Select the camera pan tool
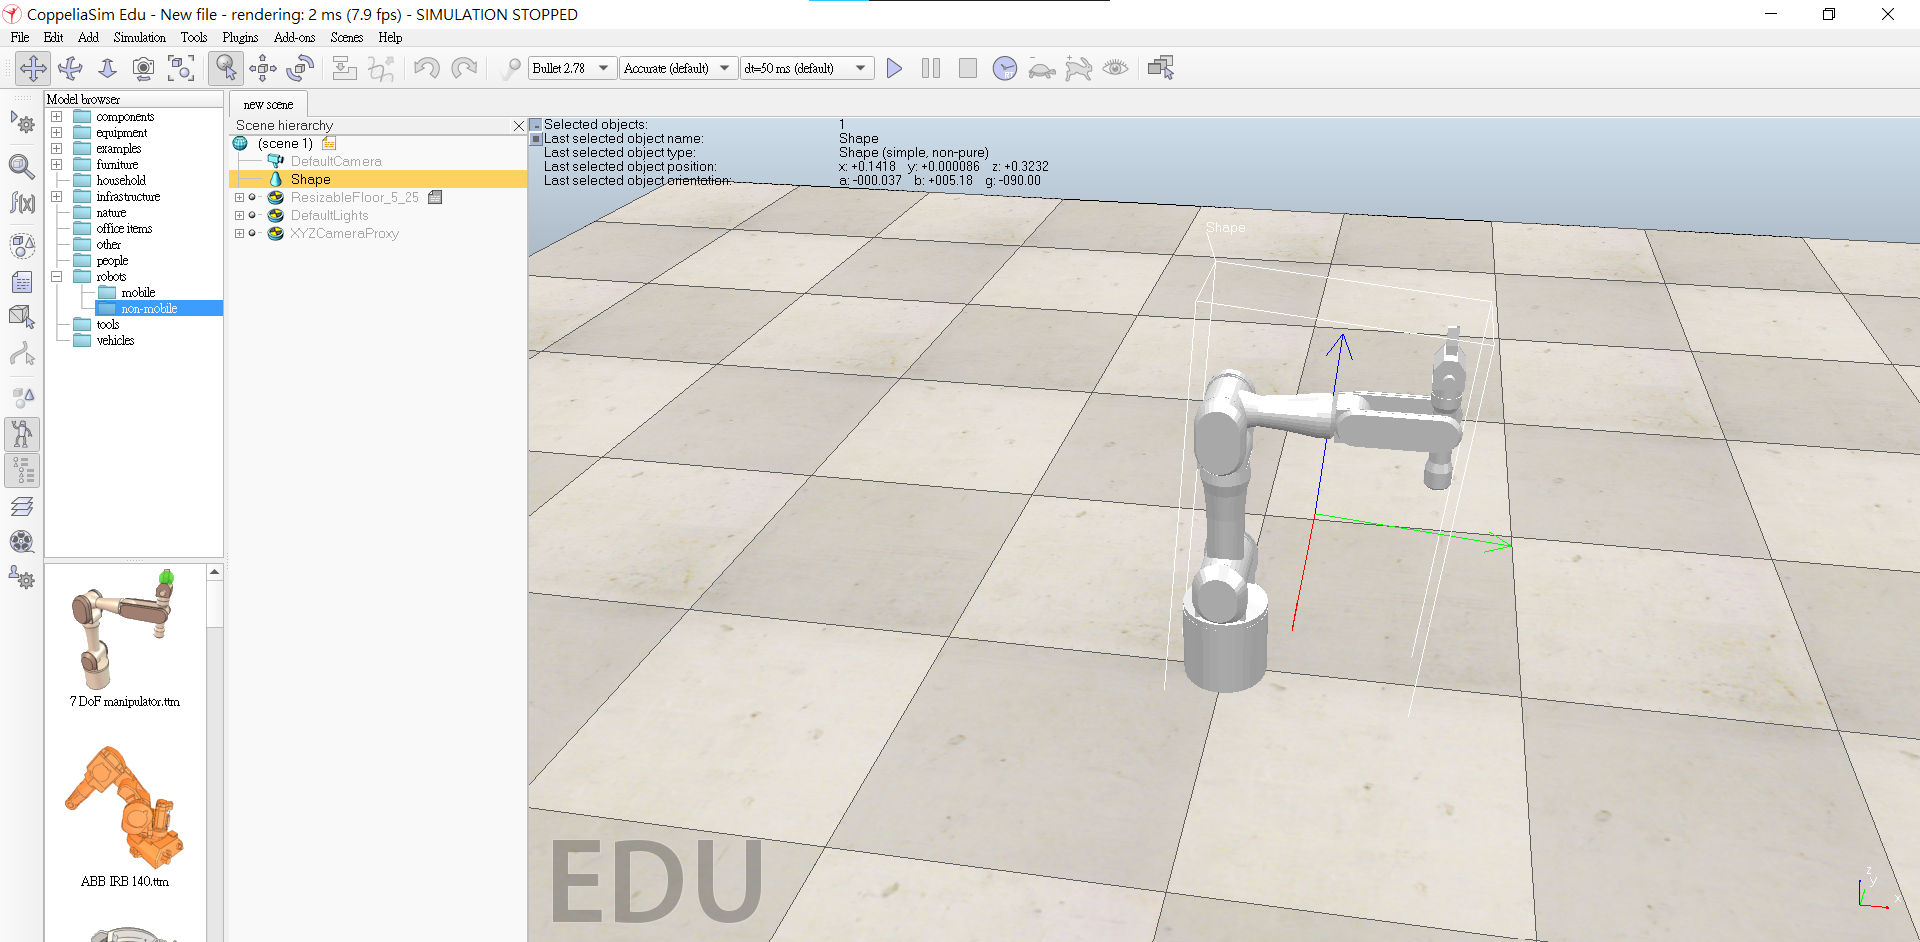Image resolution: width=1920 pixels, height=942 pixels. click(33, 68)
